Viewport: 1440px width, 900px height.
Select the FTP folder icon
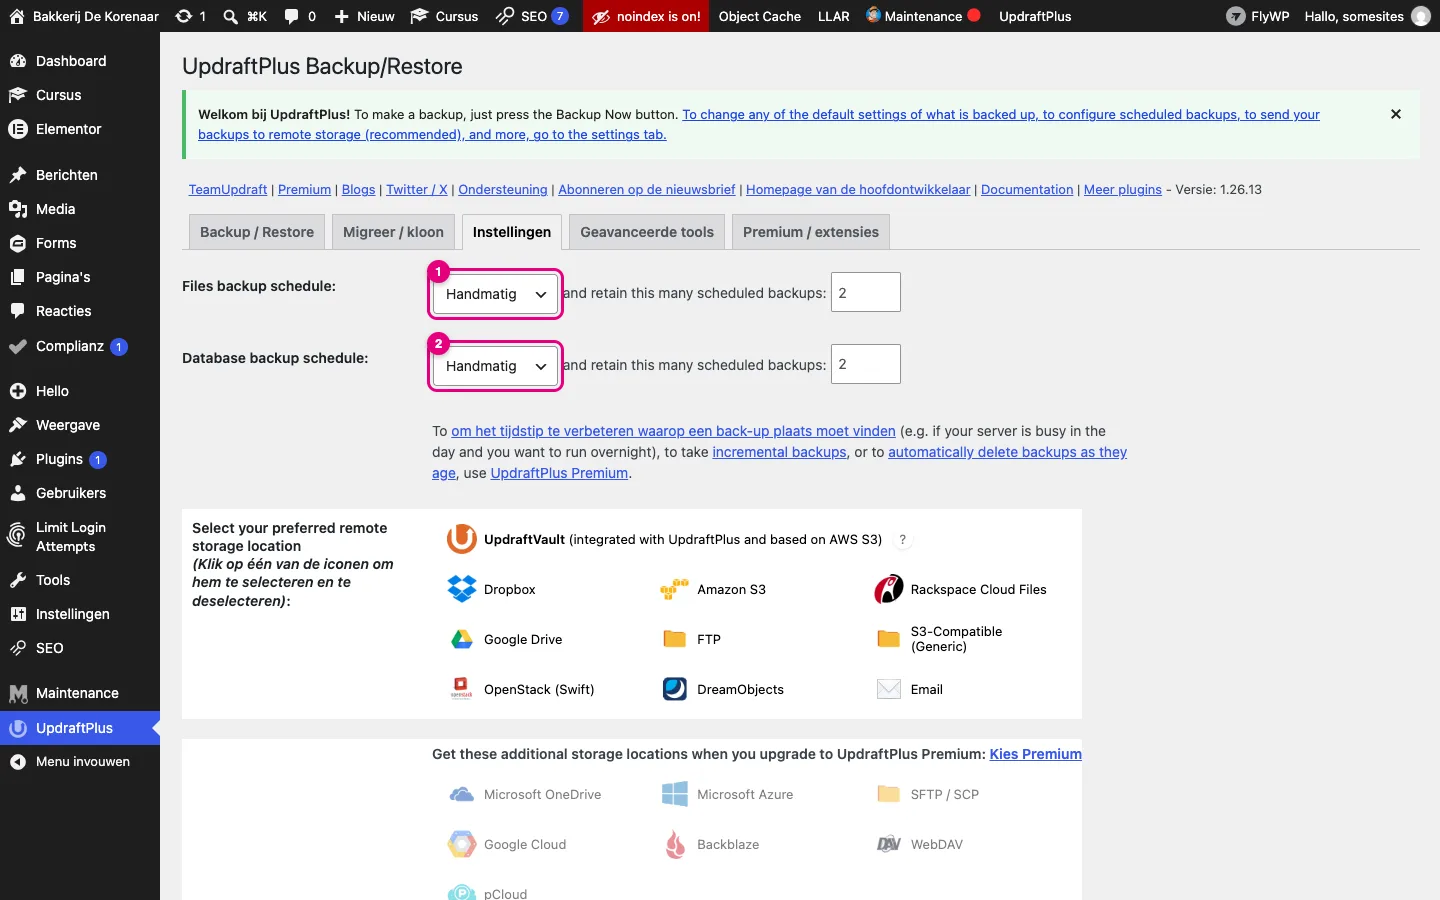(675, 639)
